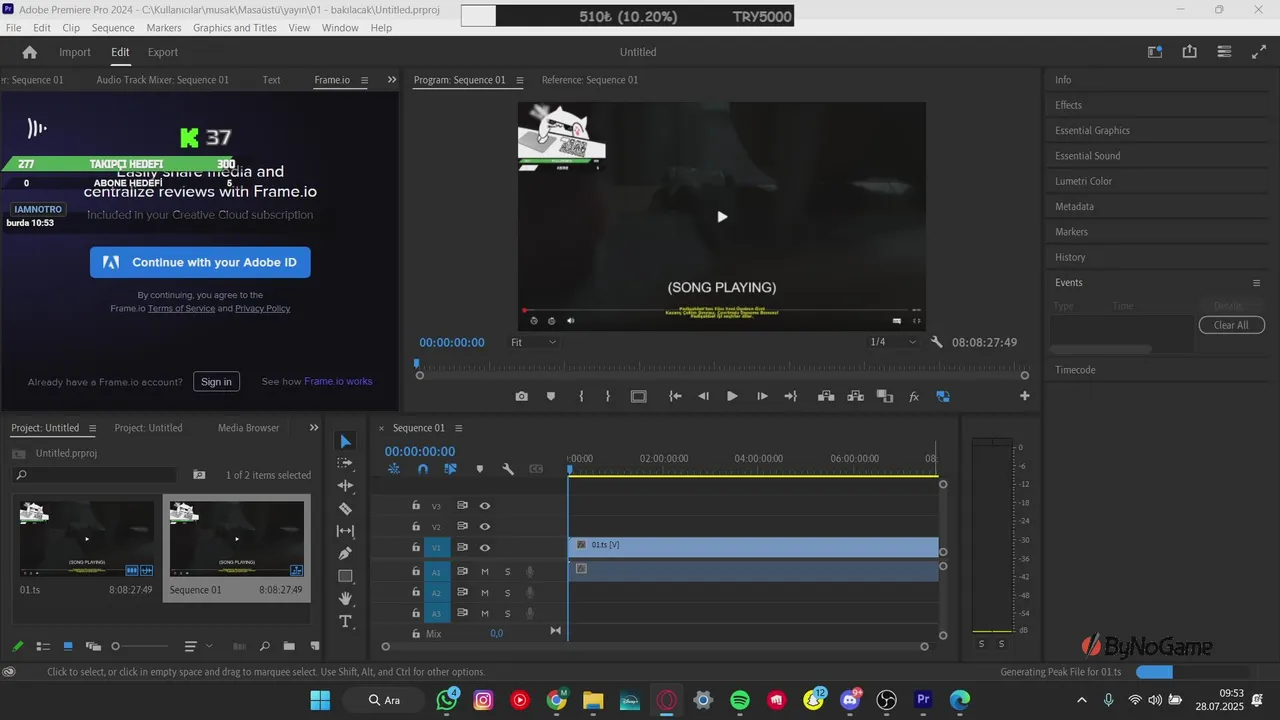This screenshot has width=1280, height=720.
Task: Click the Lift button
Action: tap(826, 396)
